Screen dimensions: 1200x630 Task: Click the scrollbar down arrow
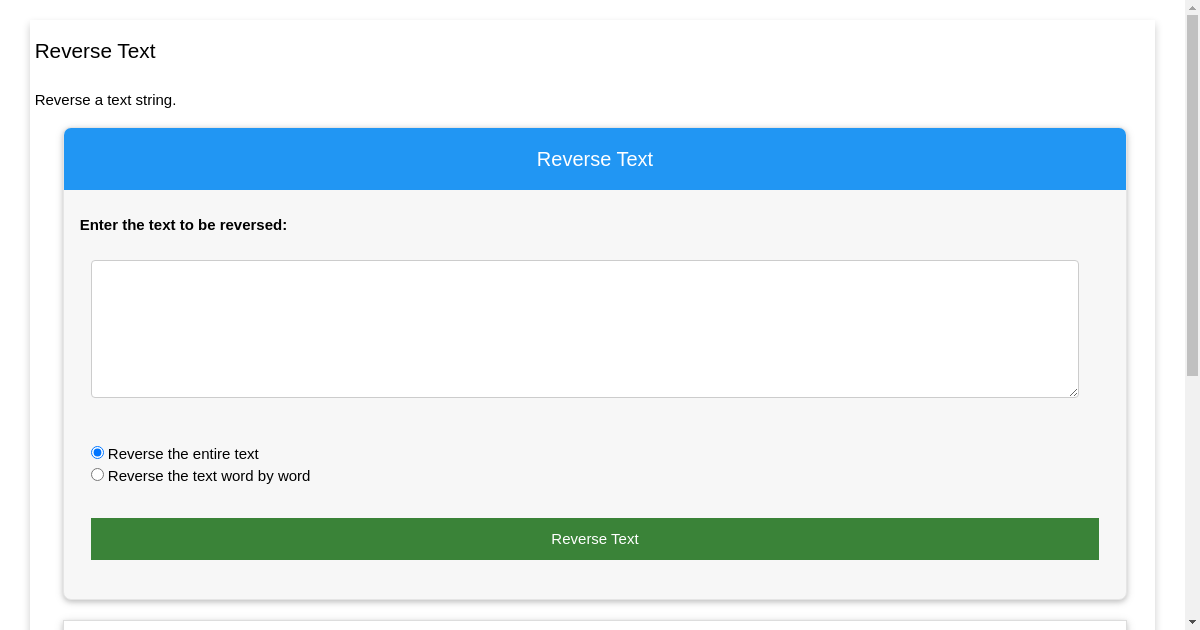tap(1191, 622)
